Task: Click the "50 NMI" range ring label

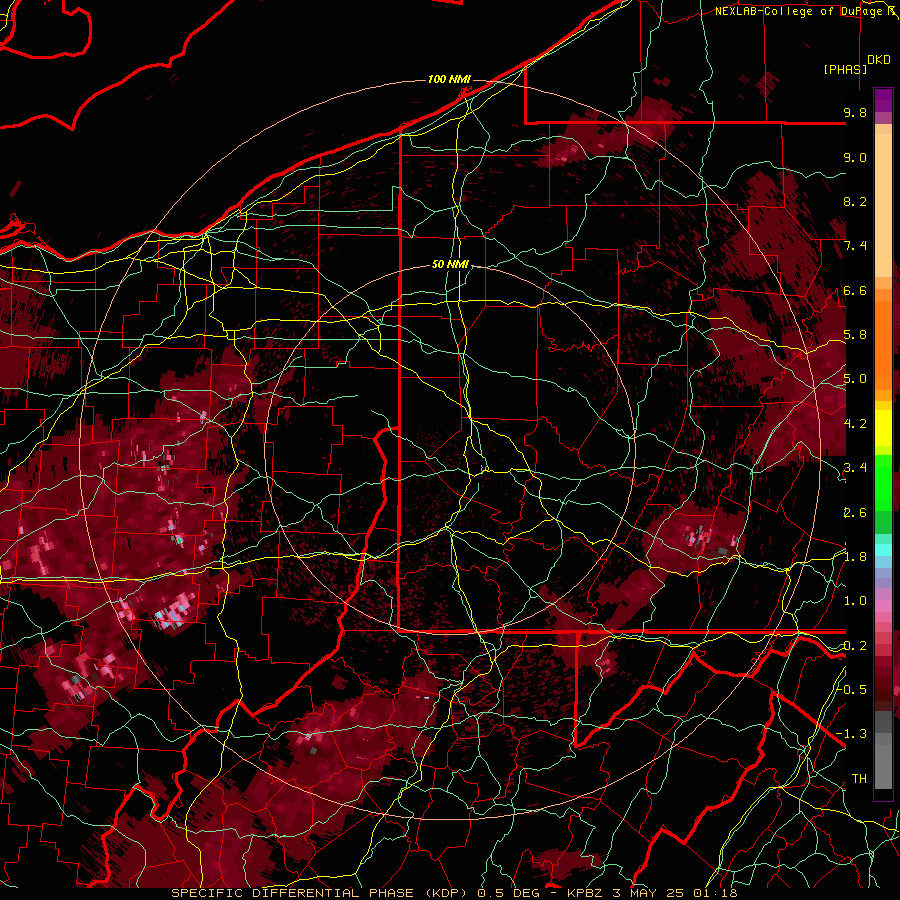Action: click(451, 265)
